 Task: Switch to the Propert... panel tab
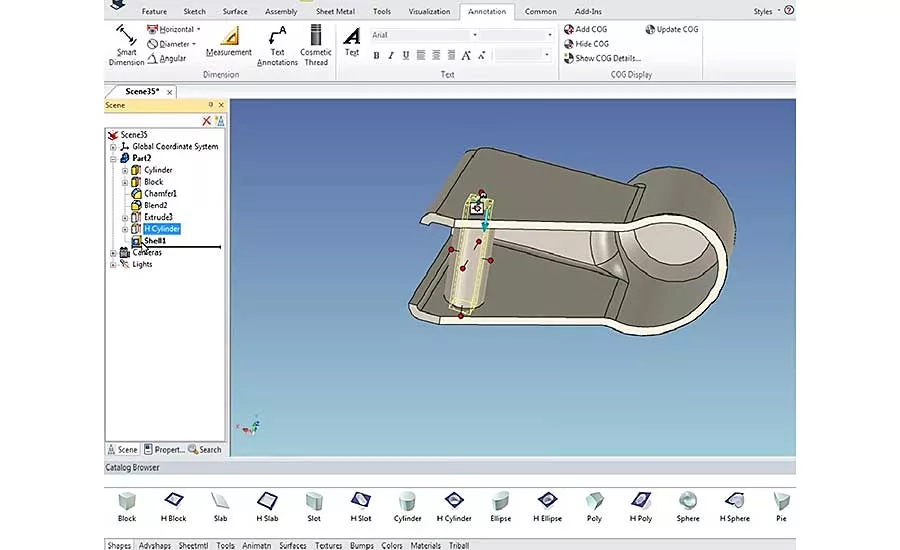(x=164, y=450)
